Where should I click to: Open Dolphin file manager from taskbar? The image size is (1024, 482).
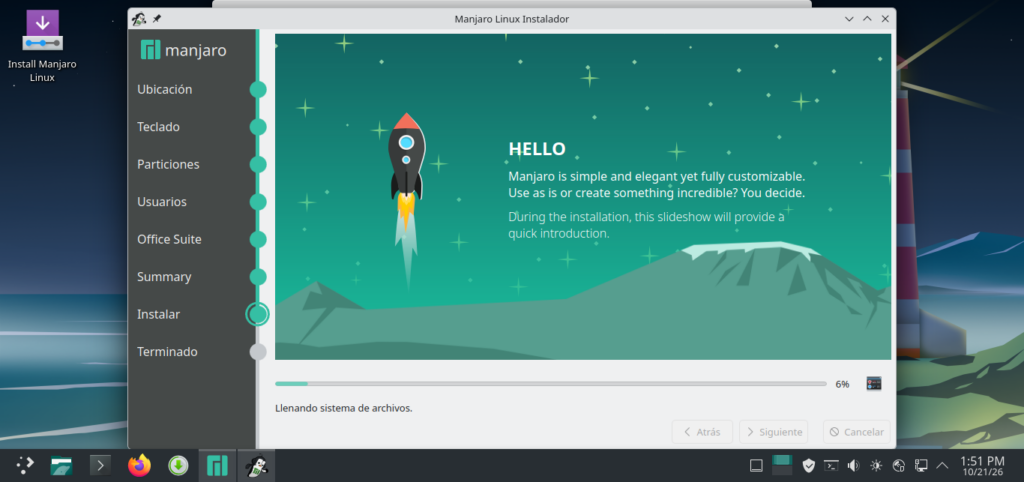pos(62,465)
